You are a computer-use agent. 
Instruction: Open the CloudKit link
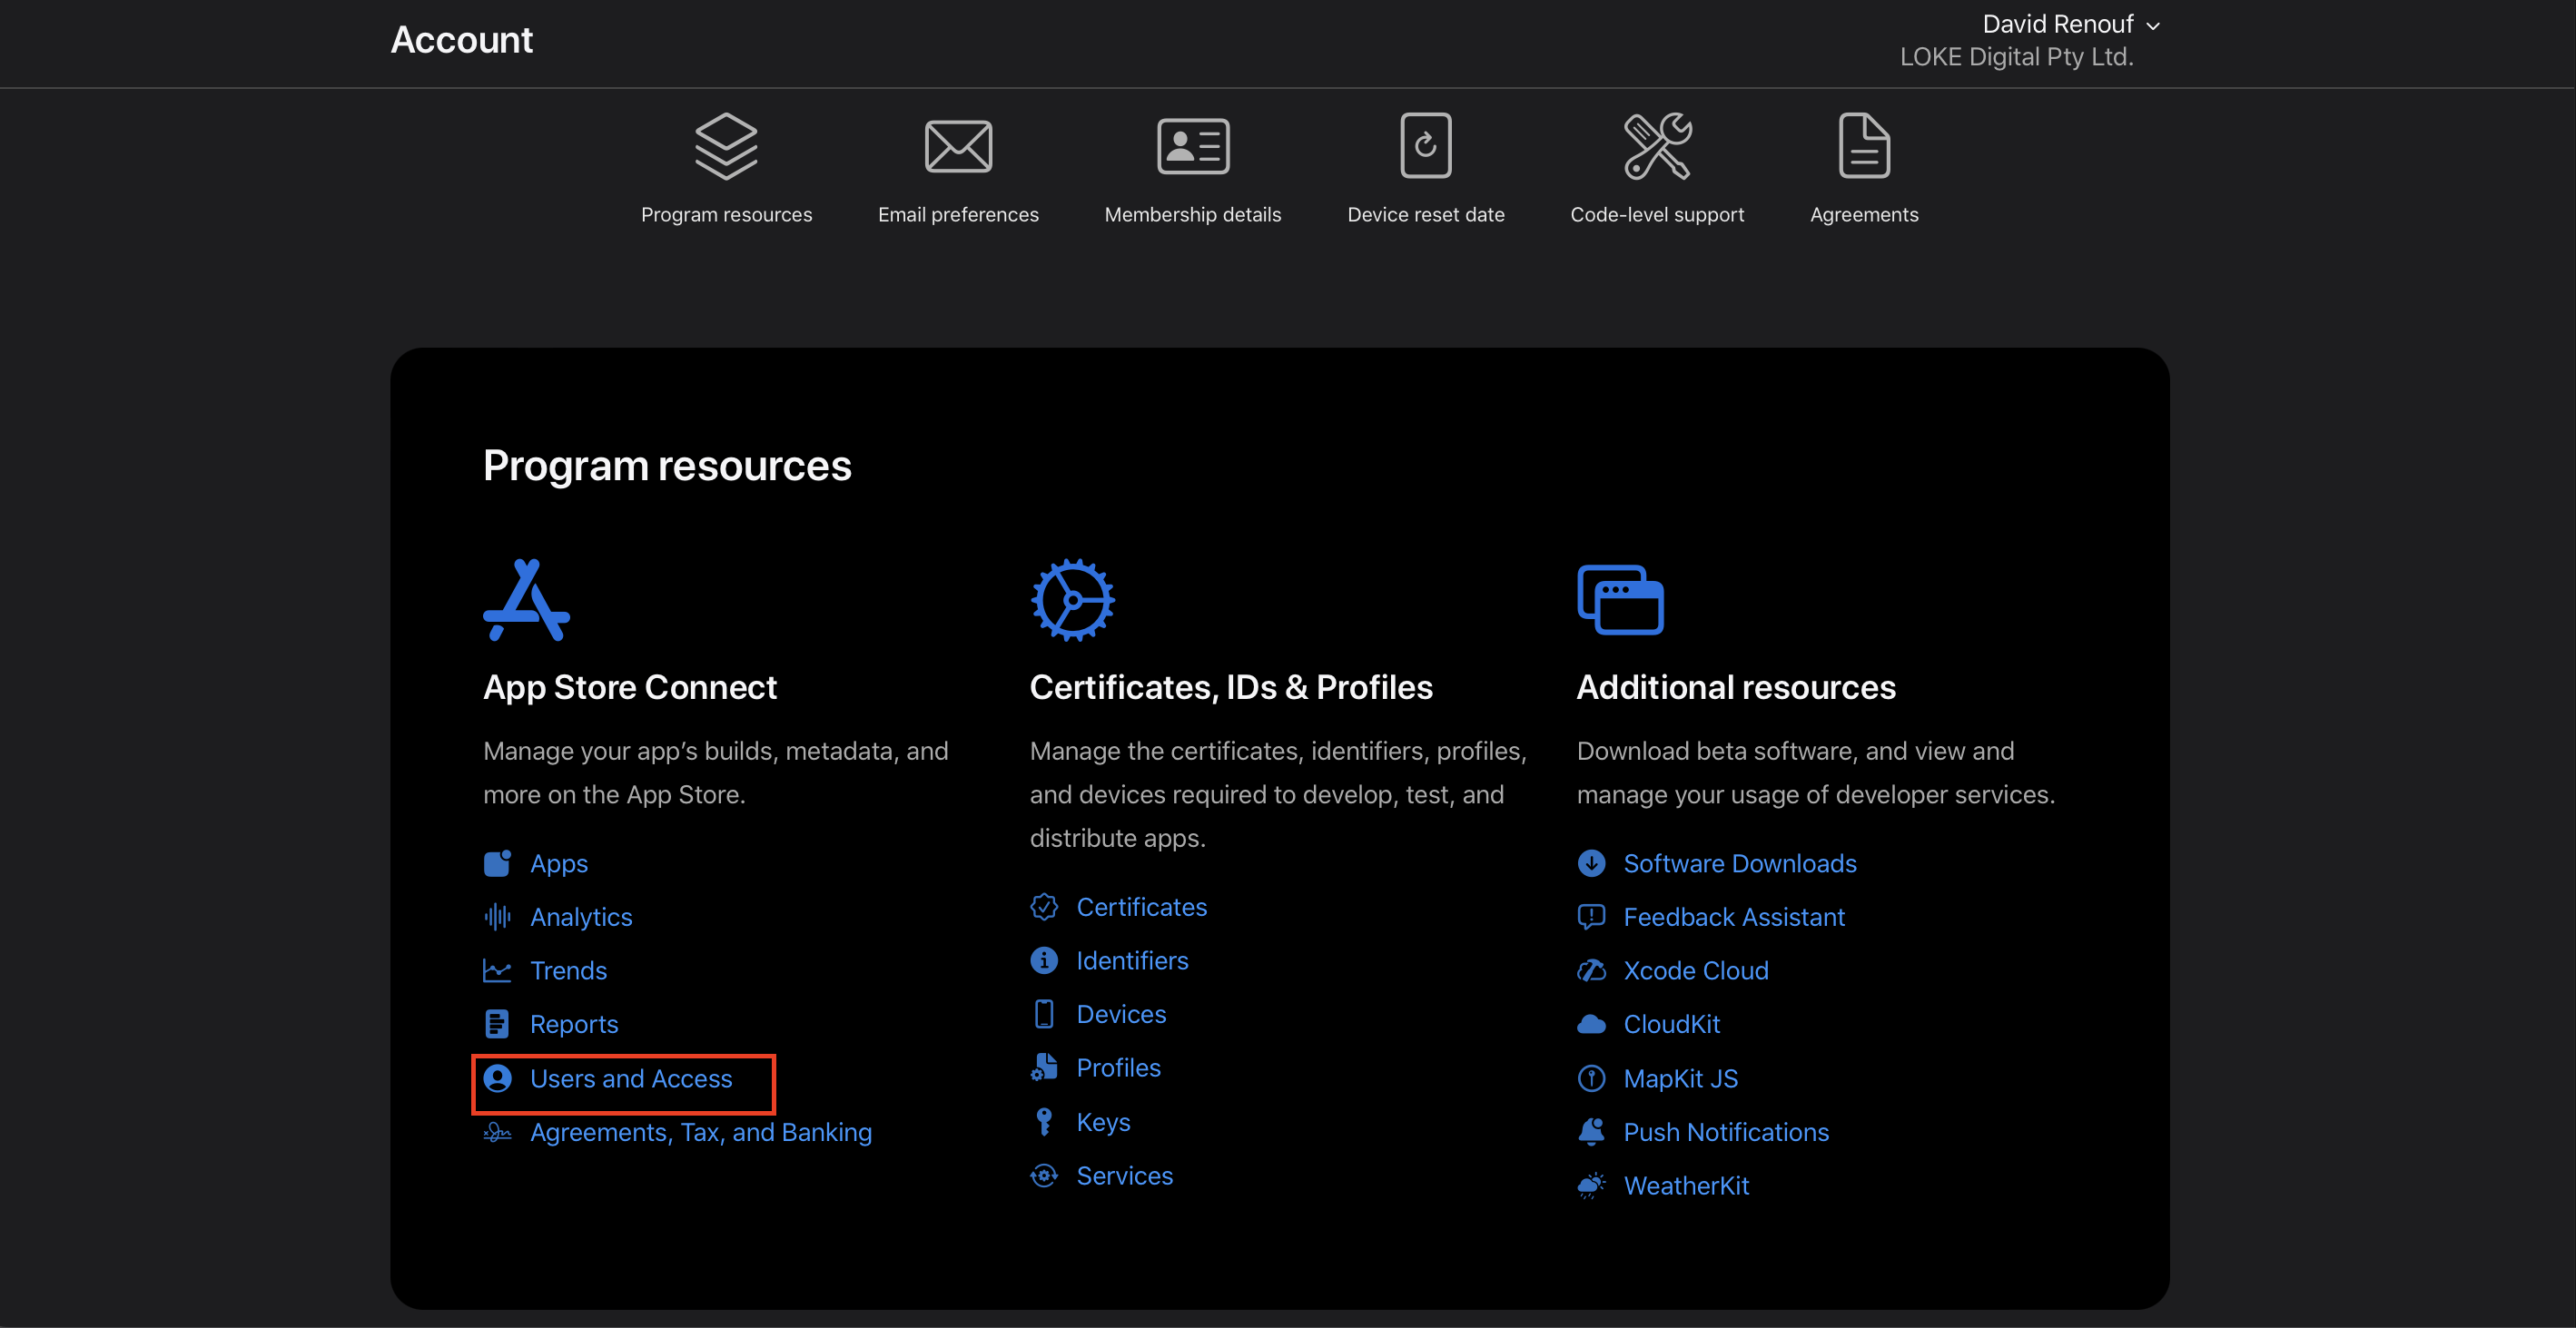(1671, 1024)
